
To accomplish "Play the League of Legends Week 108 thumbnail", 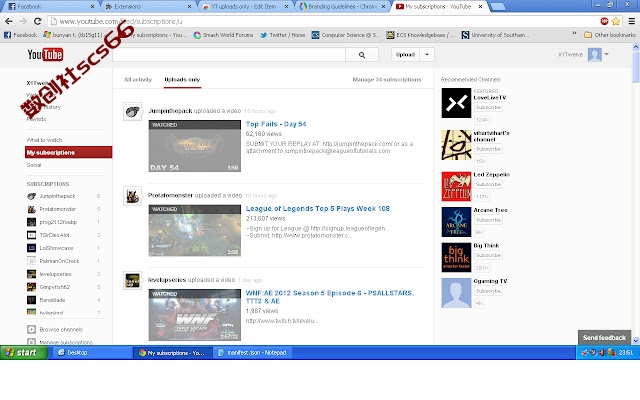I will [x=195, y=231].
